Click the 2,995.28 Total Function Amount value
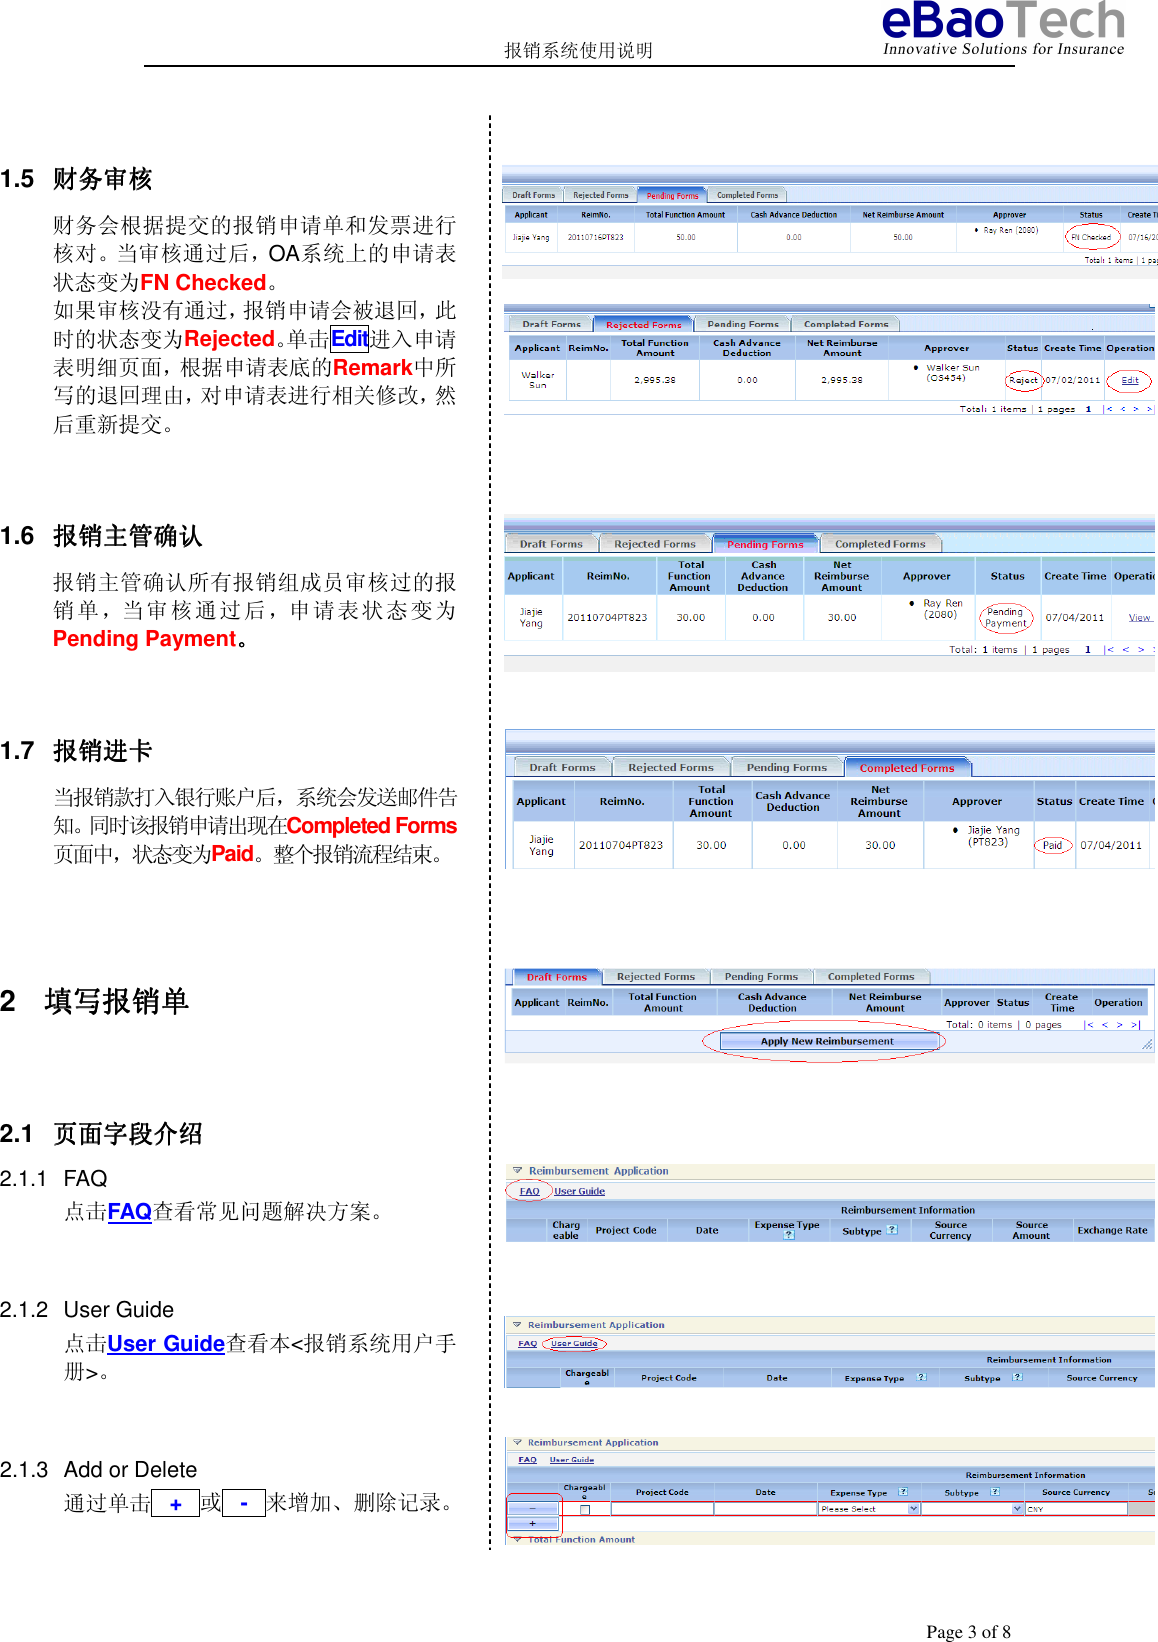1158x1642 pixels. (655, 380)
